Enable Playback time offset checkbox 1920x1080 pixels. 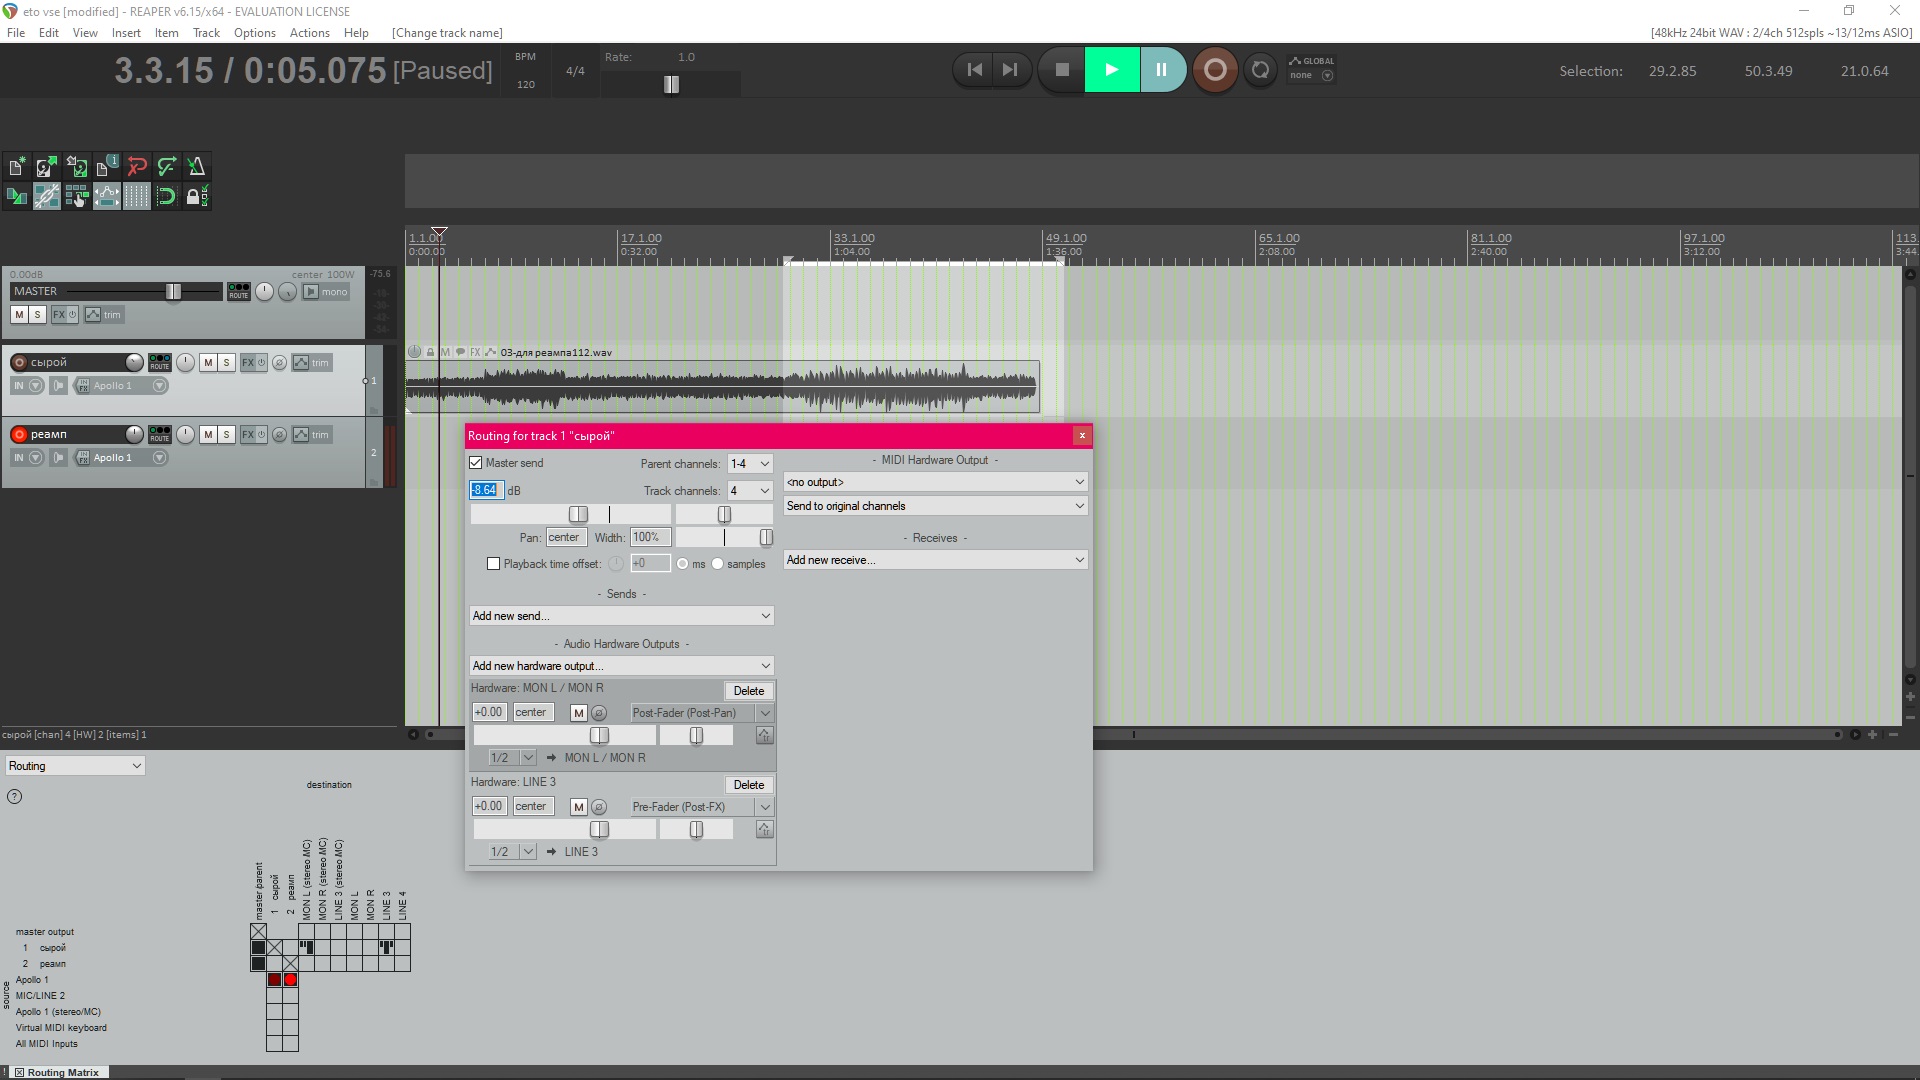coord(493,564)
